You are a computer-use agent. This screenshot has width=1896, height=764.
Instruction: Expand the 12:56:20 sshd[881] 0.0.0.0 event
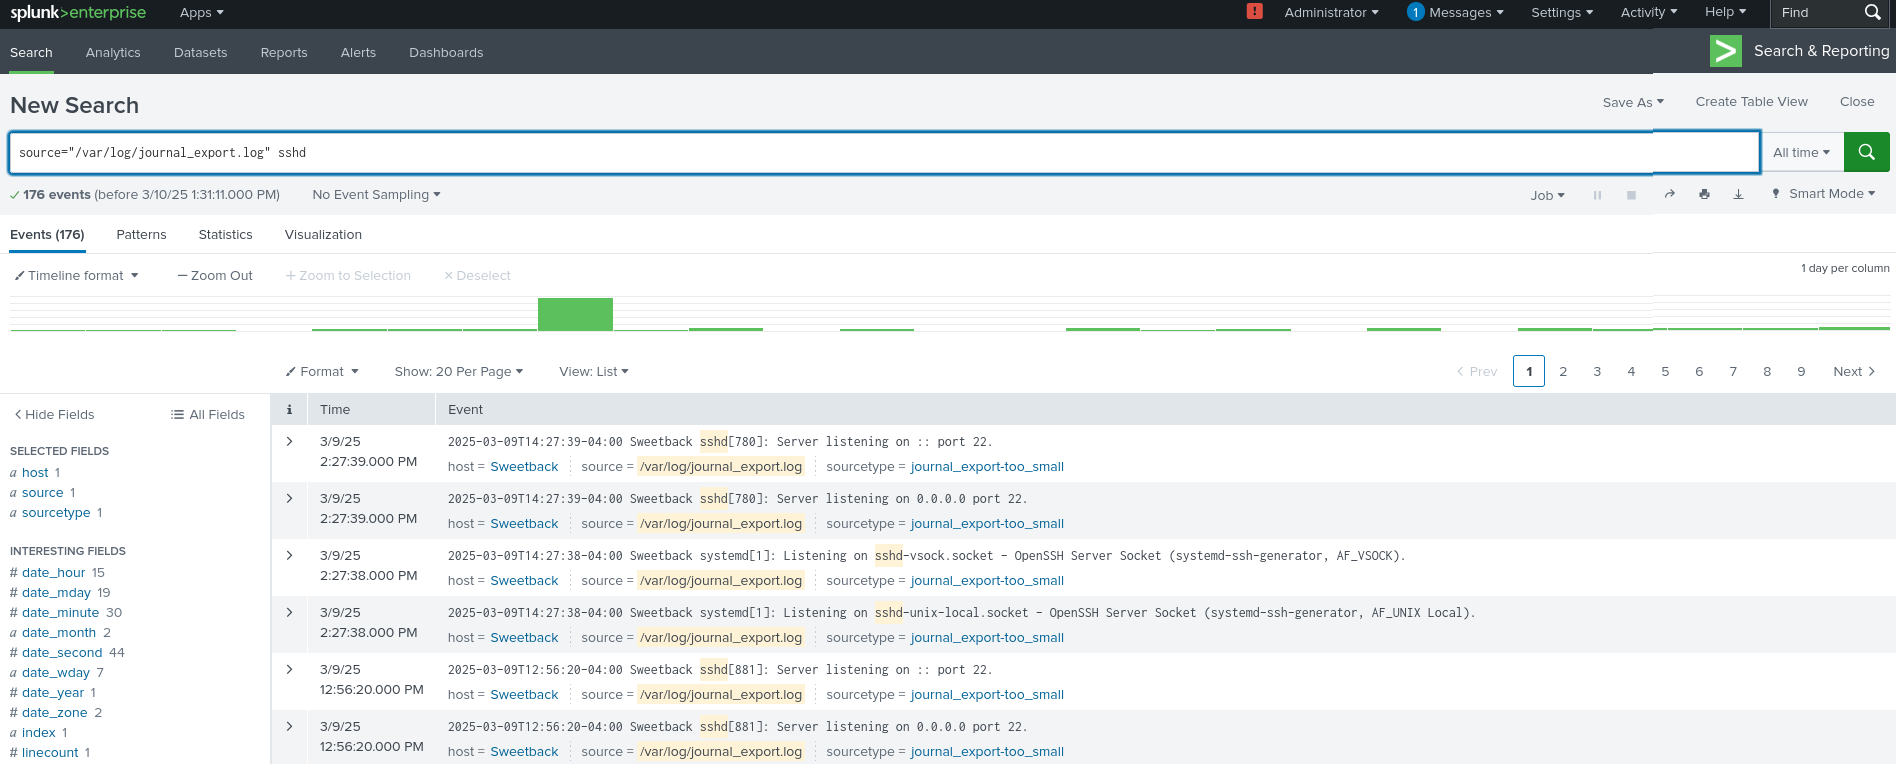(x=289, y=726)
